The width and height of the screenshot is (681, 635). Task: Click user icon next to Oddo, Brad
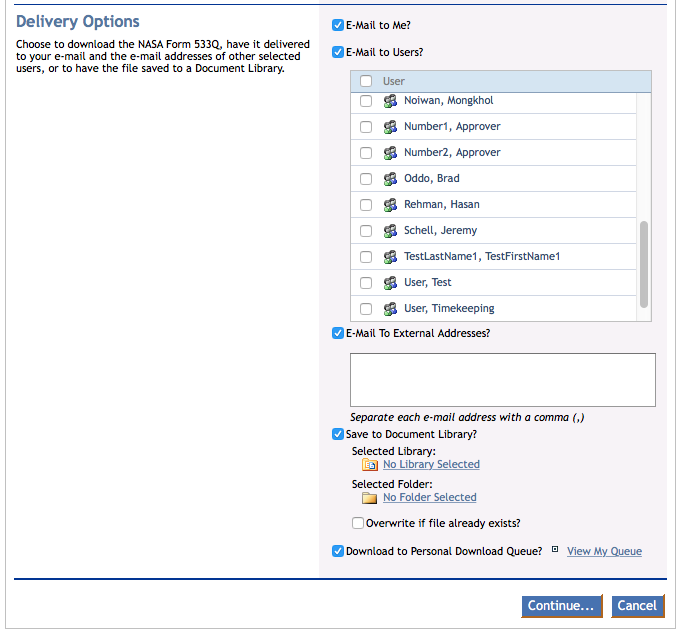click(x=390, y=179)
